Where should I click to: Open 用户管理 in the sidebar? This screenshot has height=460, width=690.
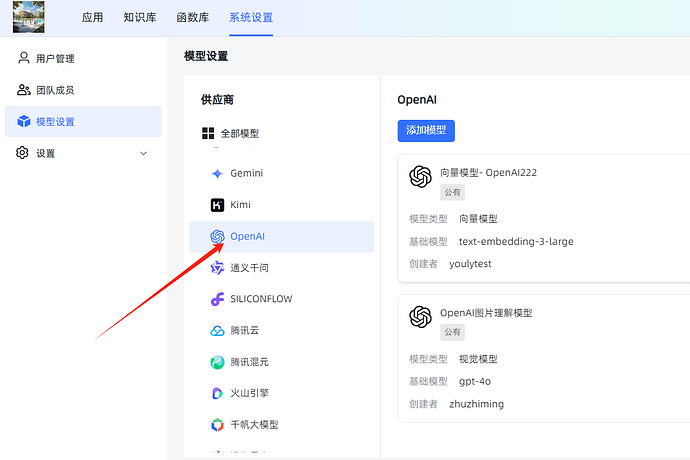[83, 58]
